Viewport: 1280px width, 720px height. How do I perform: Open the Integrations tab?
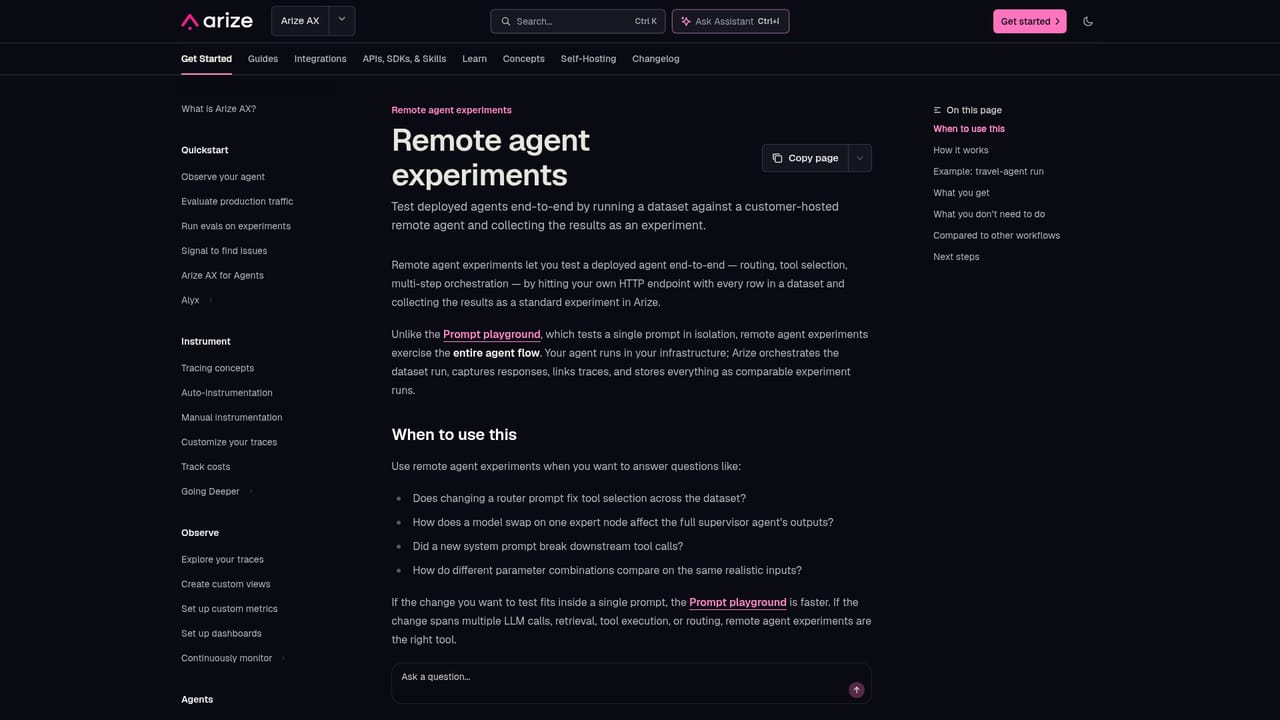click(320, 59)
